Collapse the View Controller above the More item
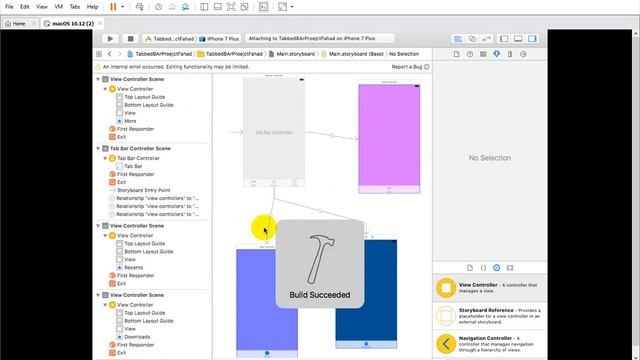 pyautogui.click(x=105, y=89)
